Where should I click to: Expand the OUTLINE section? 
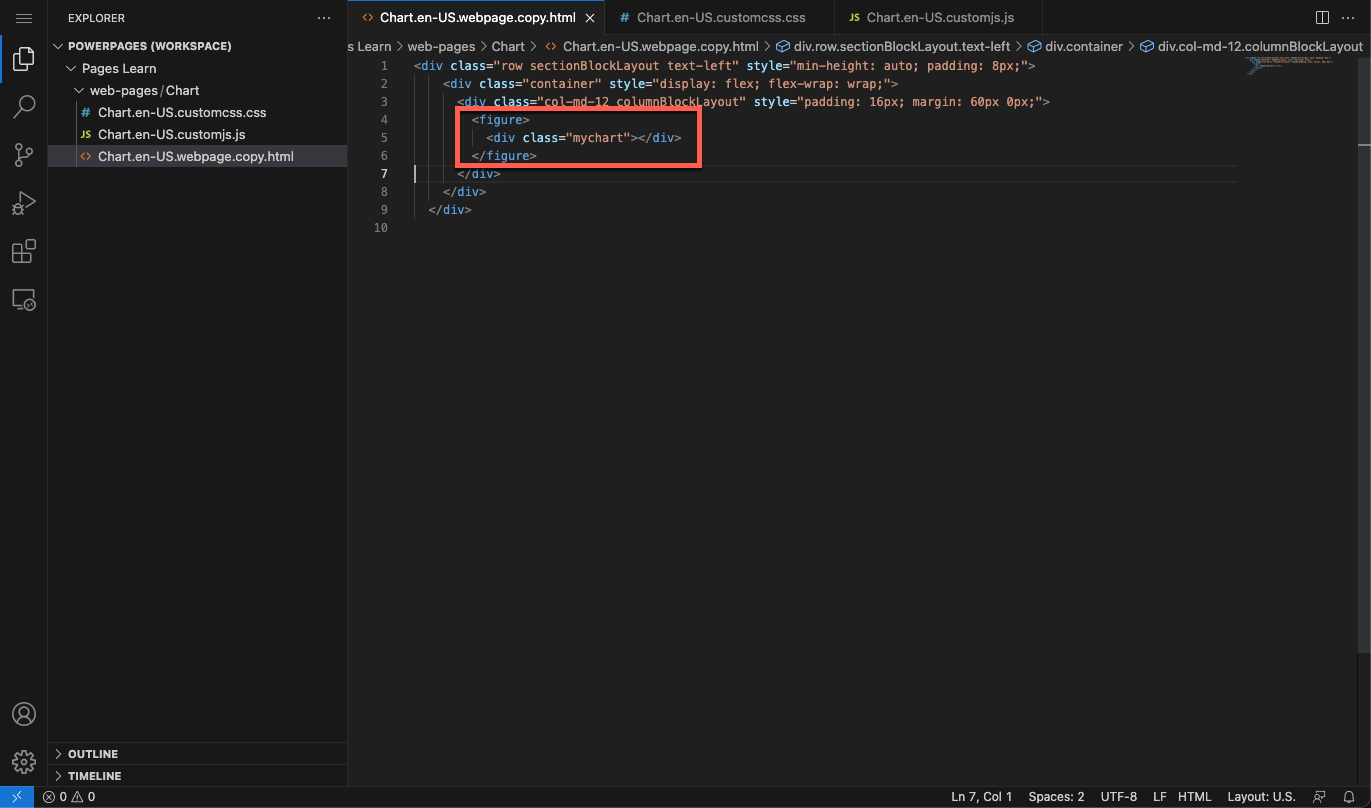point(93,754)
